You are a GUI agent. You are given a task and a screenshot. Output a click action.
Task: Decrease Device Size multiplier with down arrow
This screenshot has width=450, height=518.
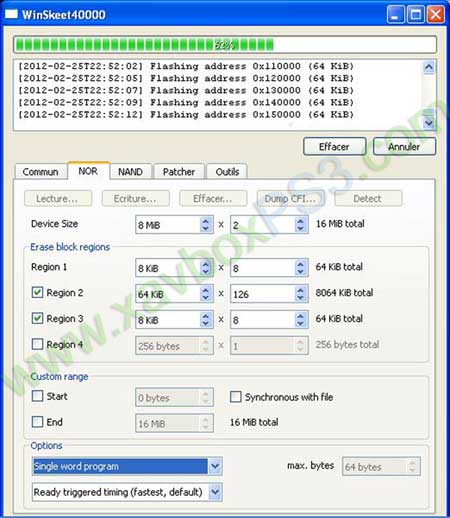point(301,229)
